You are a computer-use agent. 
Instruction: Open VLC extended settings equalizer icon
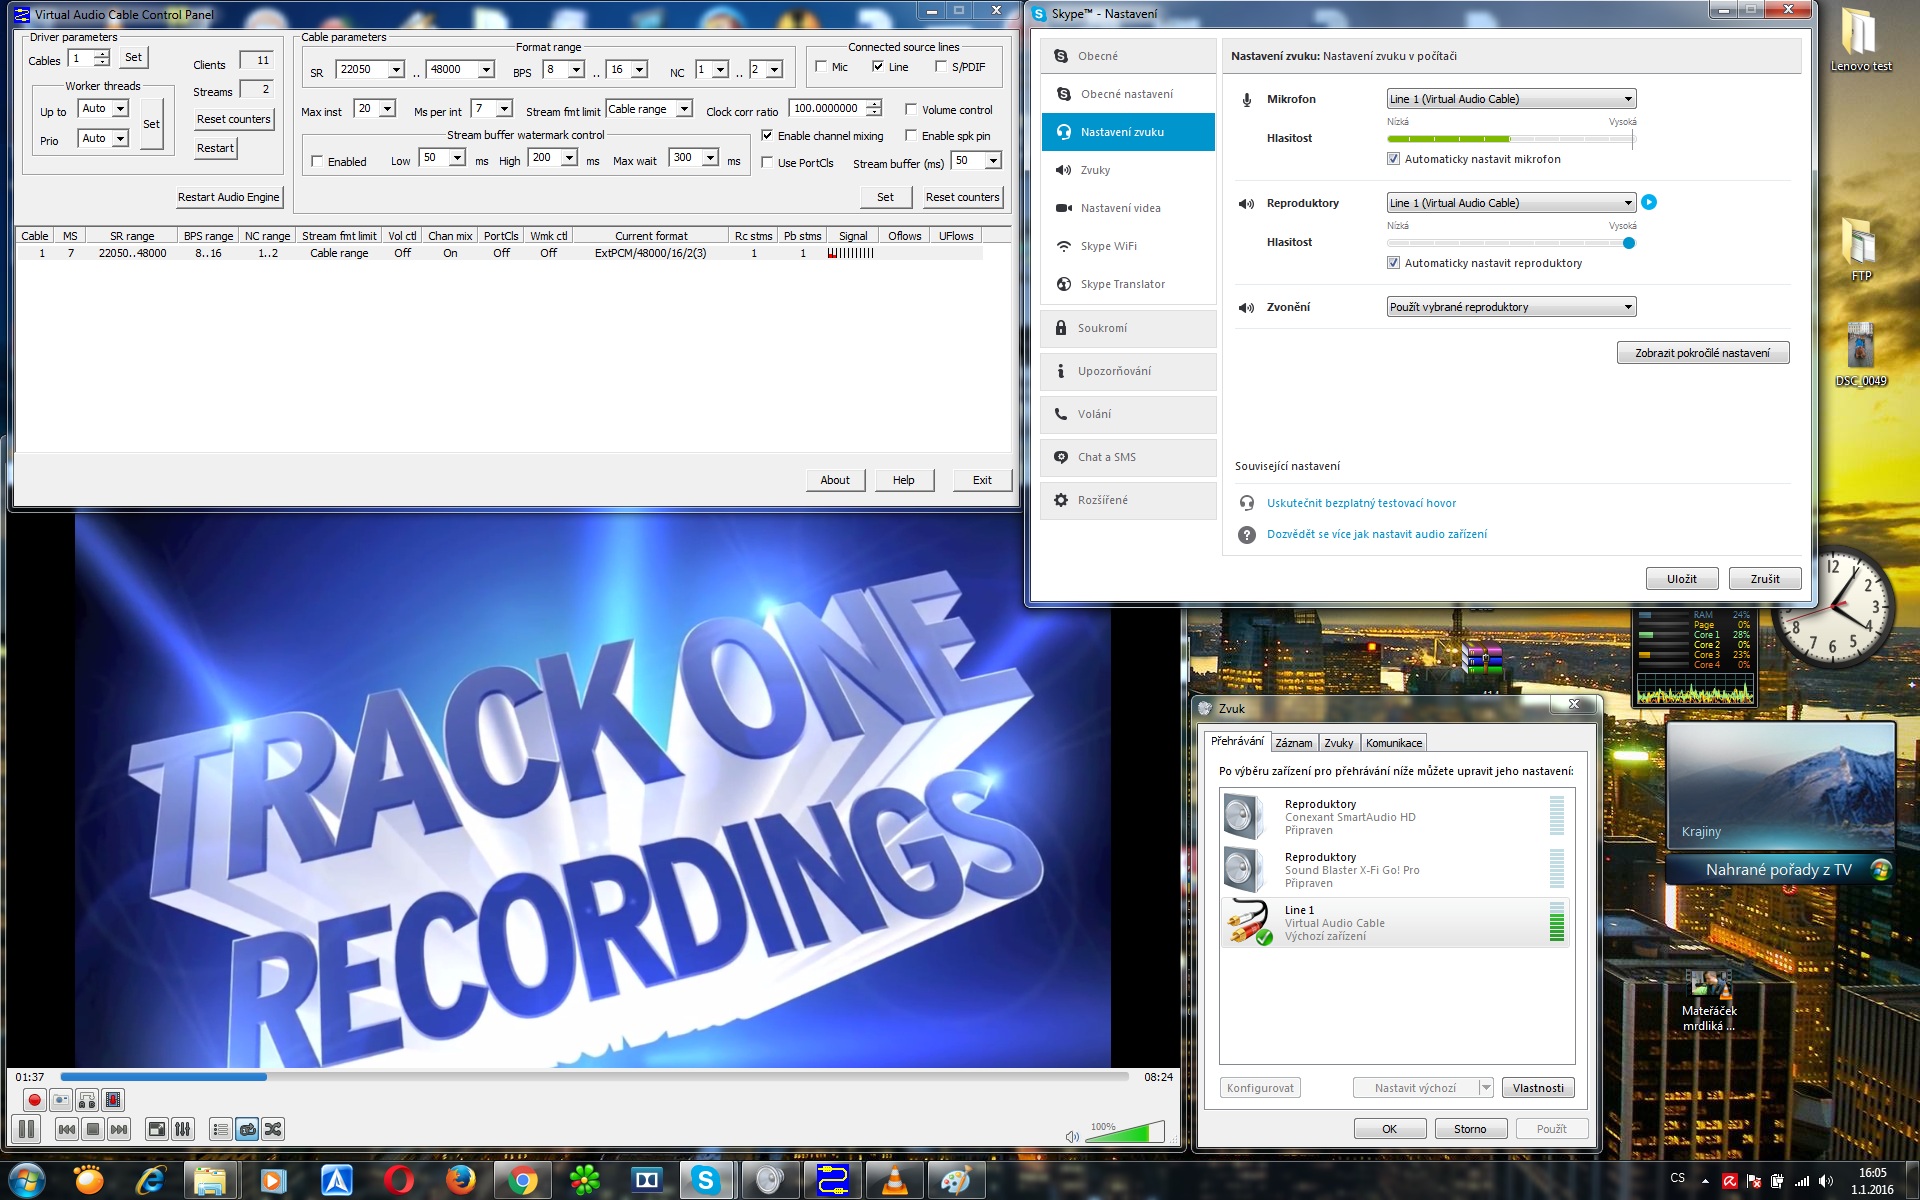[x=183, y=1129]
